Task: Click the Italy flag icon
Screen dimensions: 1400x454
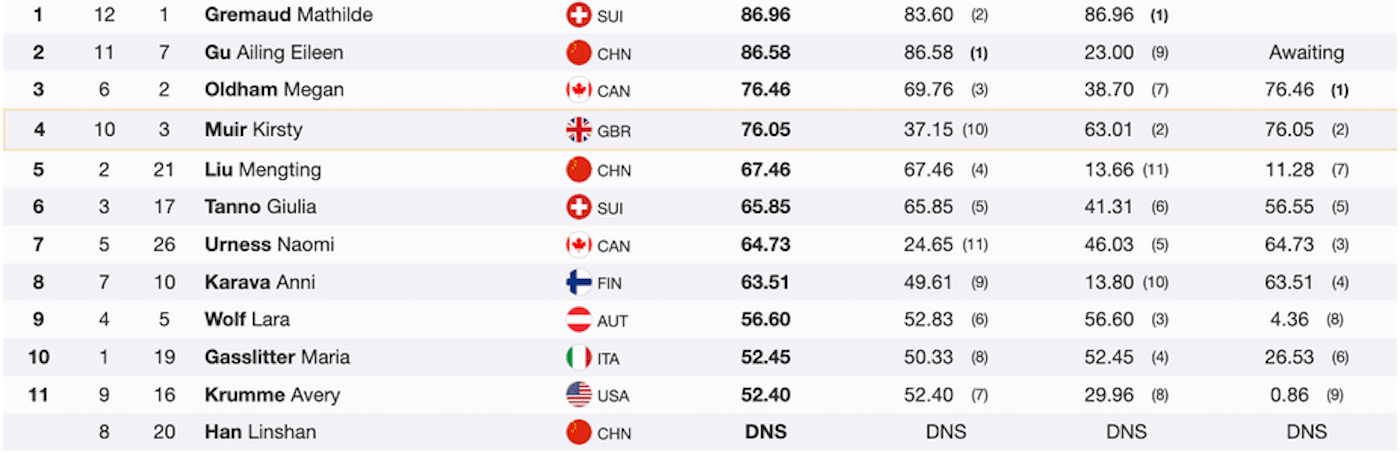Action: (x=578, y=358)
